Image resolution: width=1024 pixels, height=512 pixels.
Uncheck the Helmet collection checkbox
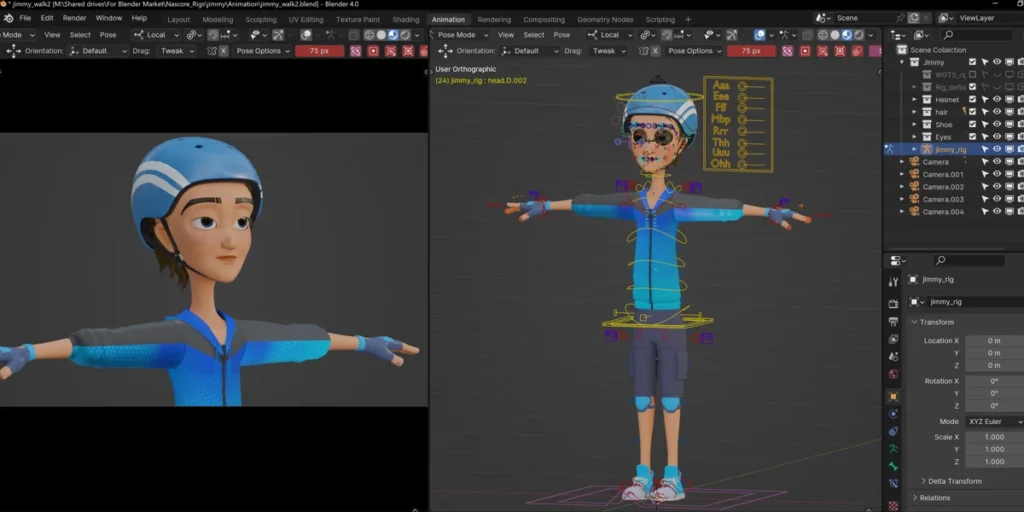[x=972, y=100]
